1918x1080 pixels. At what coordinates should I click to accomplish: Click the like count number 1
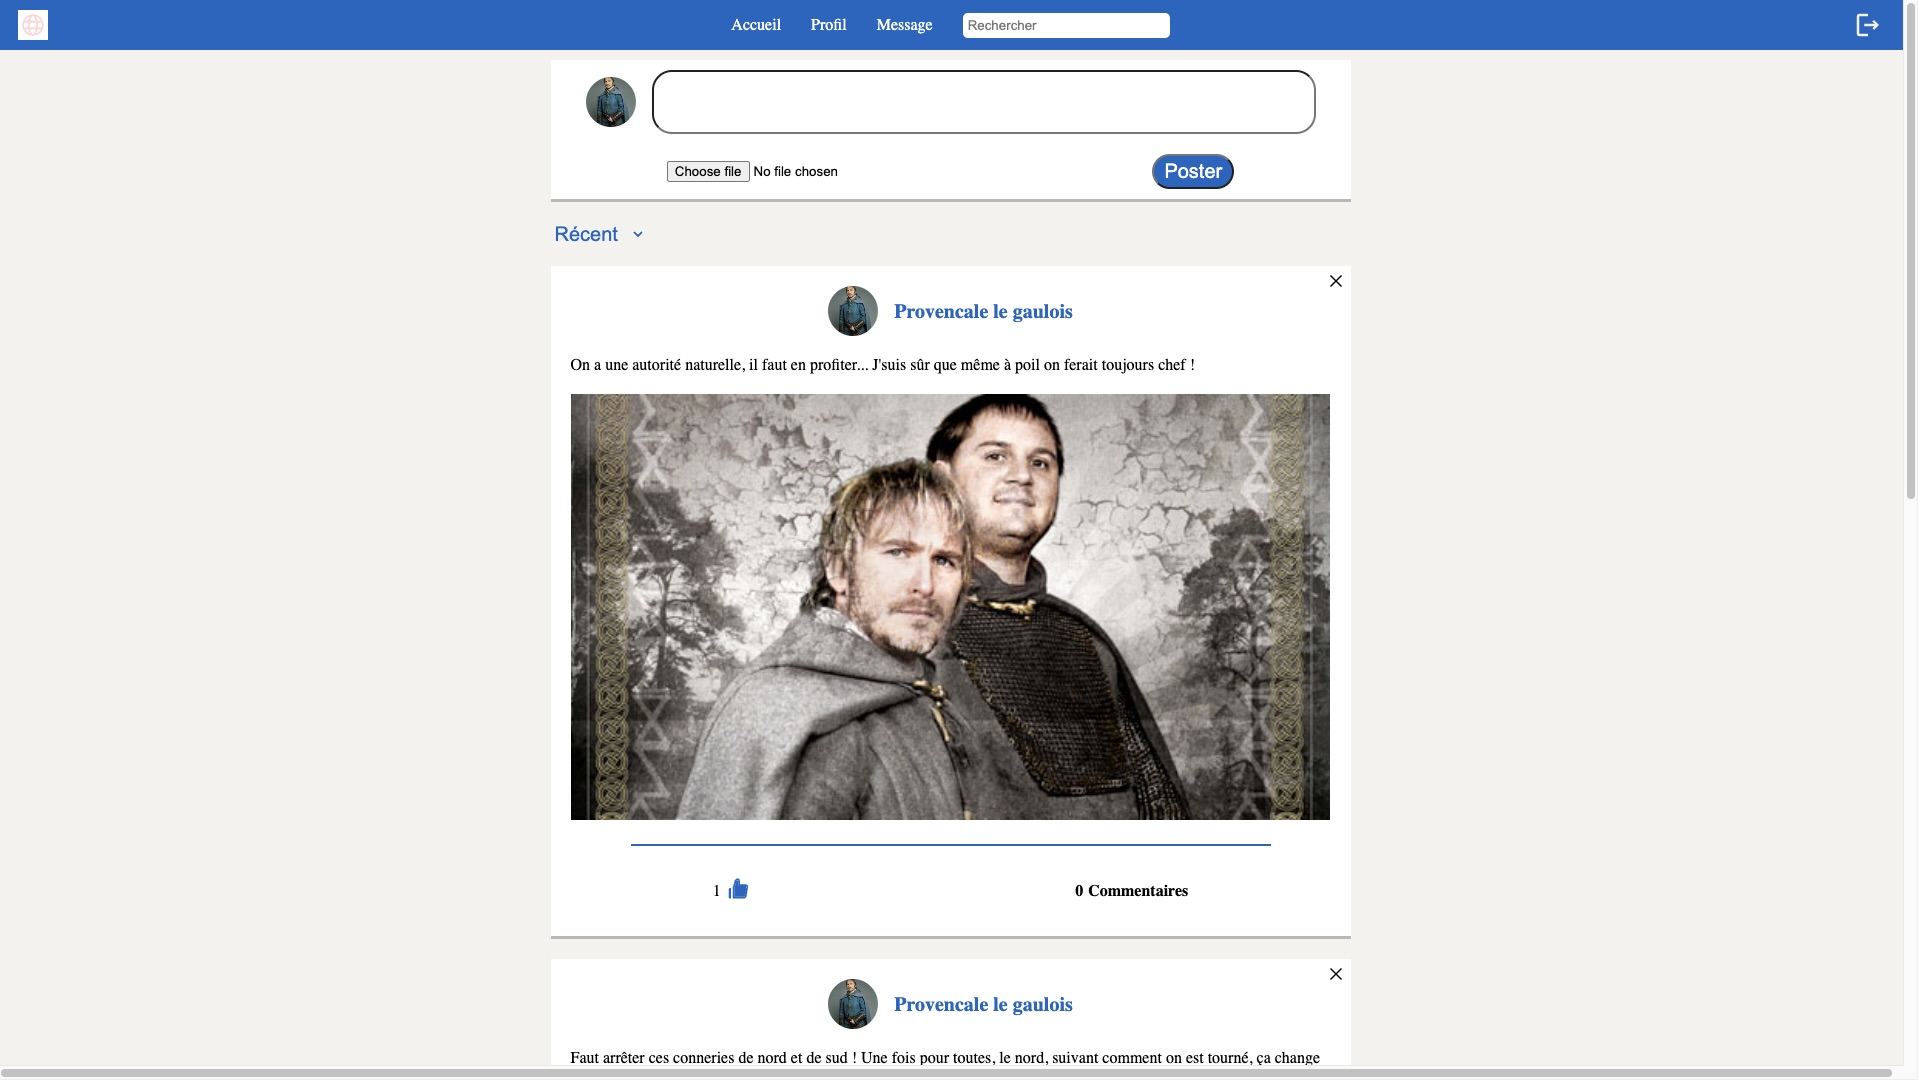(717, 891)
